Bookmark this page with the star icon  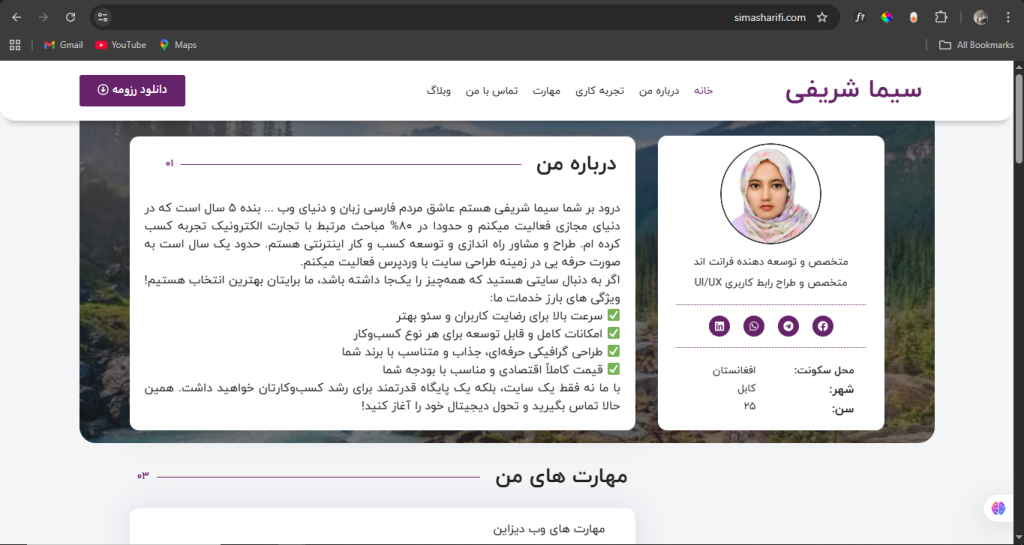822,18
